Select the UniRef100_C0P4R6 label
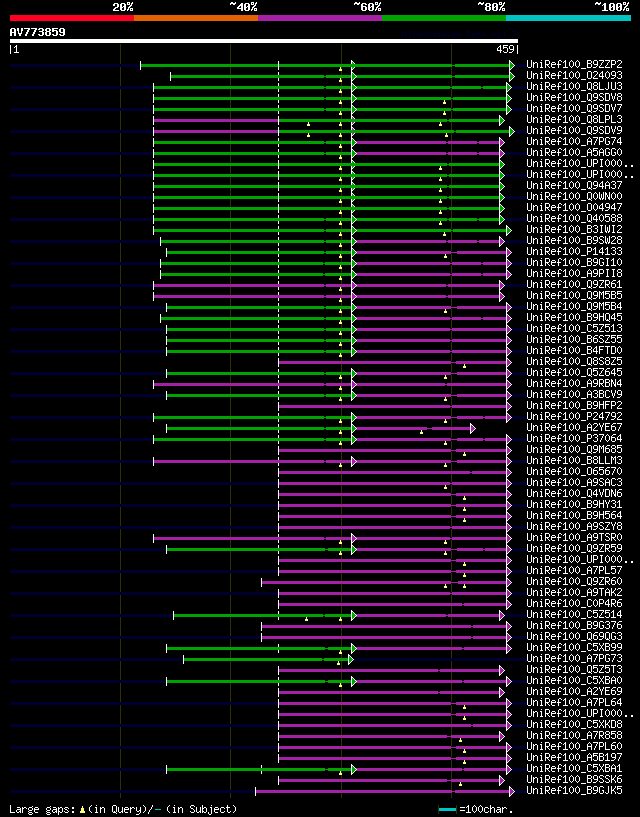The image size is (640, 817). 574,604
